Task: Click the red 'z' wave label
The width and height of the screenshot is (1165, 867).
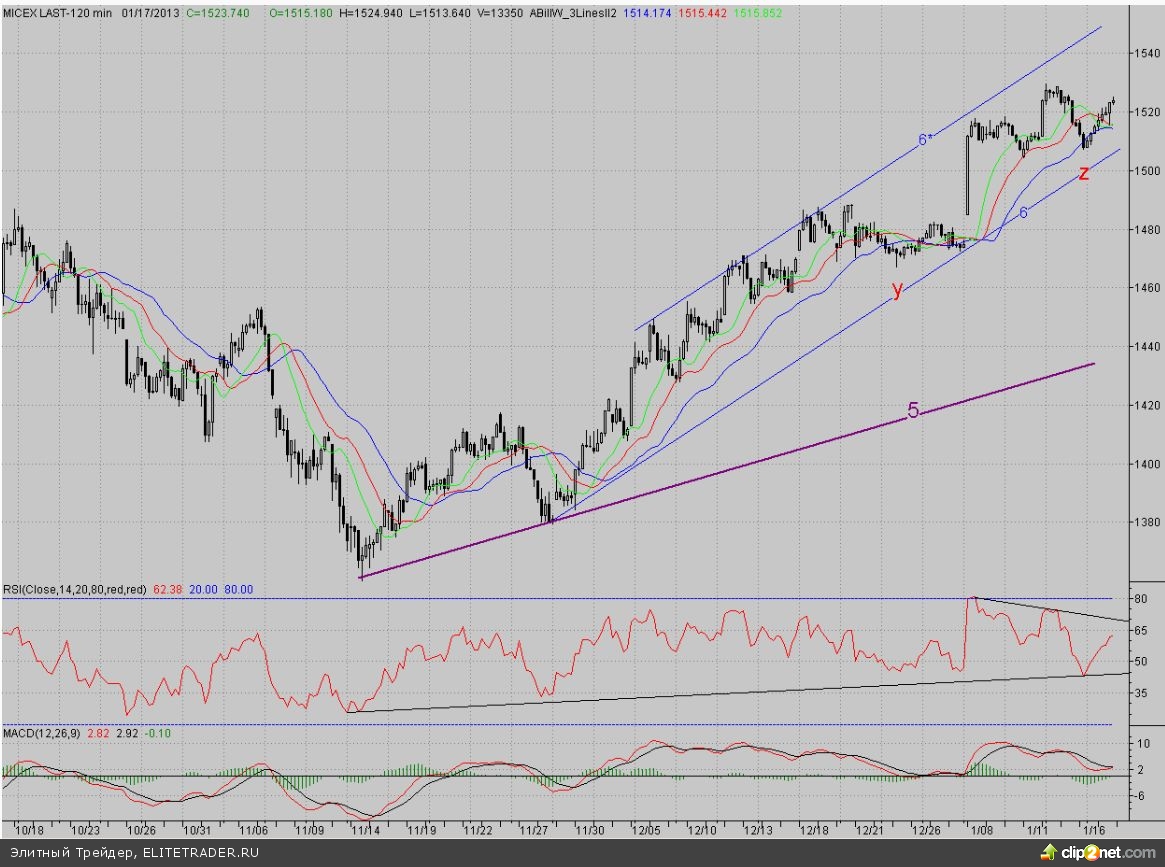Action: coord(1084,173)
